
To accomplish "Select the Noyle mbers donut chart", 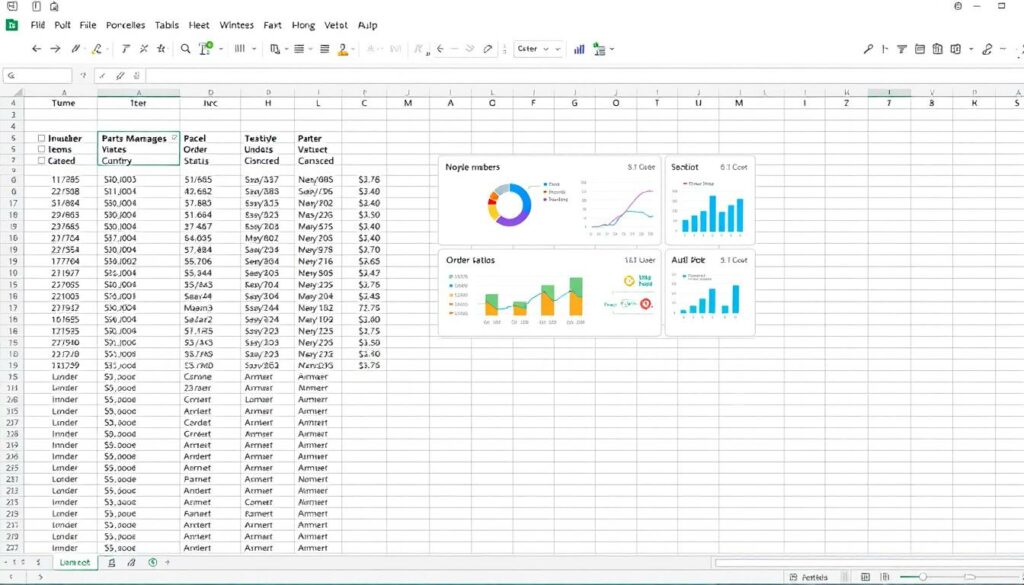I will pyautogui.click(x=510, y=204).
